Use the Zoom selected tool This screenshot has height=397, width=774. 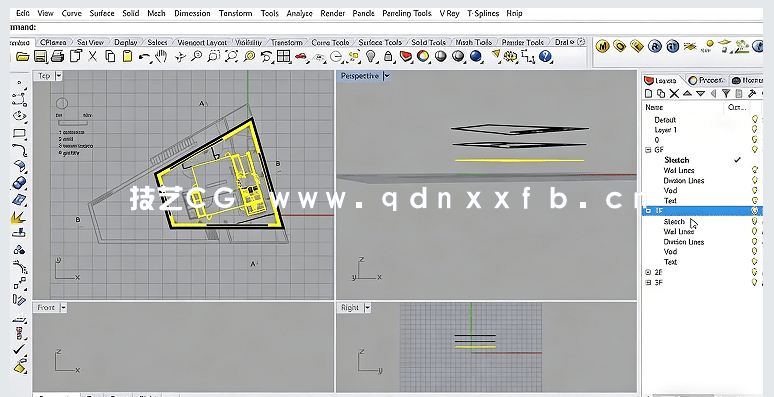pyautogui.click(x=249, y=56)
